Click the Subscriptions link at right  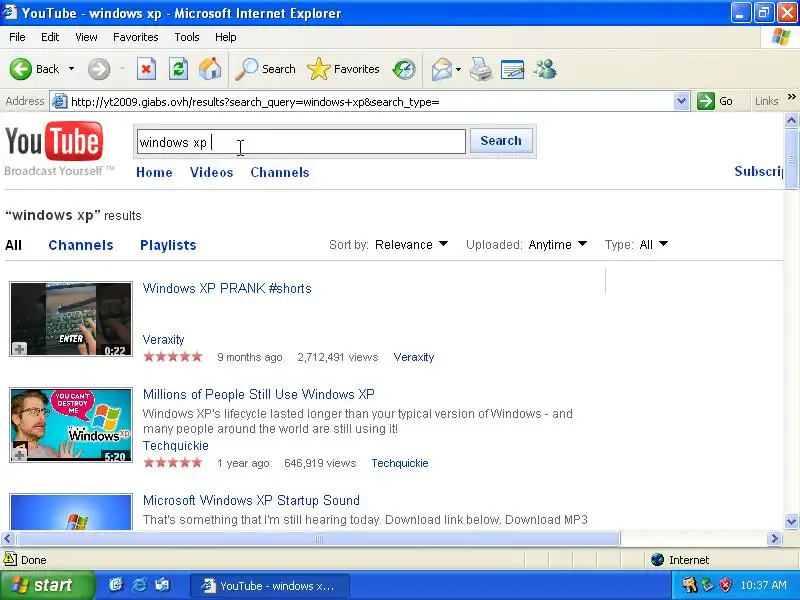click(x=759, y=171)
